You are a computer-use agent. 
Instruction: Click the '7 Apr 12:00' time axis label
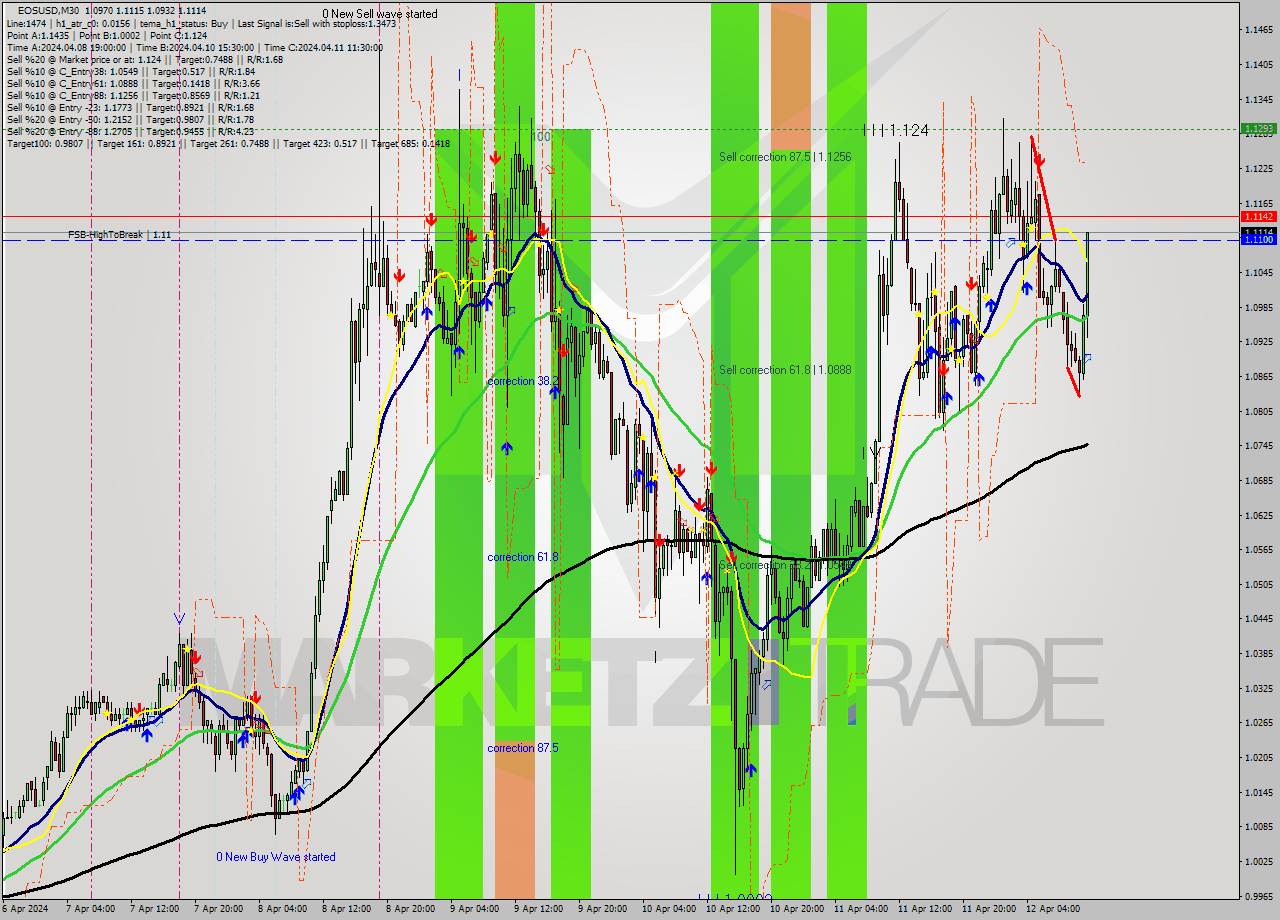click(x=157, y=909)
